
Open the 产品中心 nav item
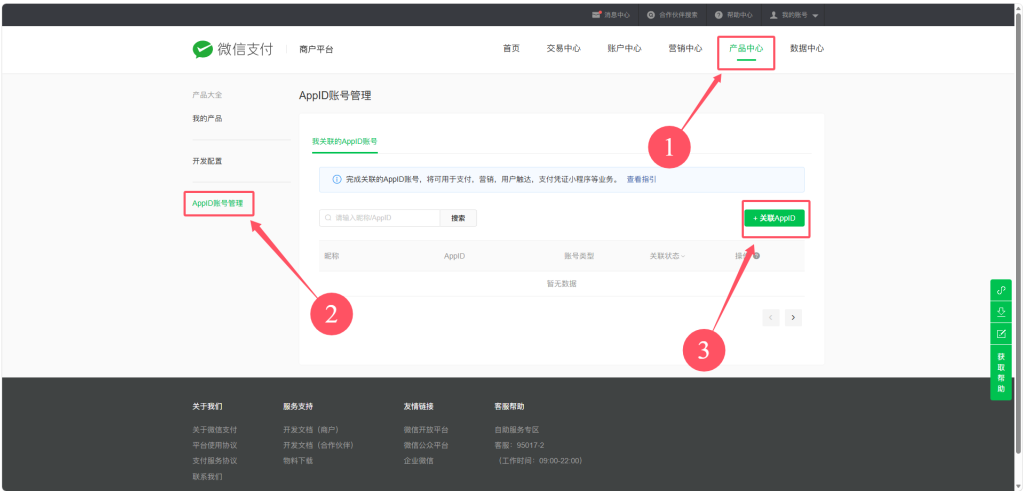click(746, 48)
